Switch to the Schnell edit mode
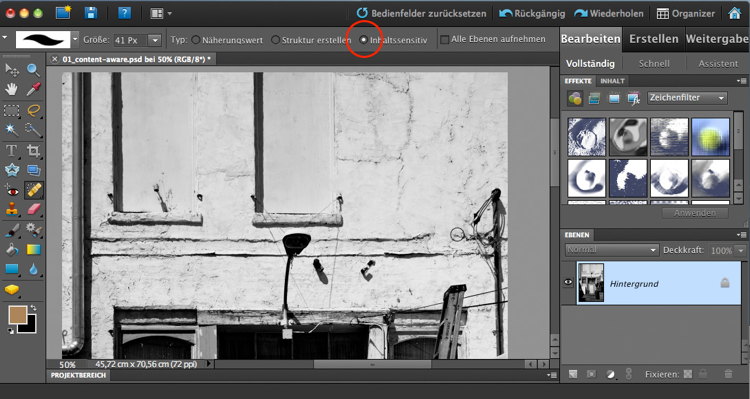The image size is (750, 399). [x=654, y=64]
